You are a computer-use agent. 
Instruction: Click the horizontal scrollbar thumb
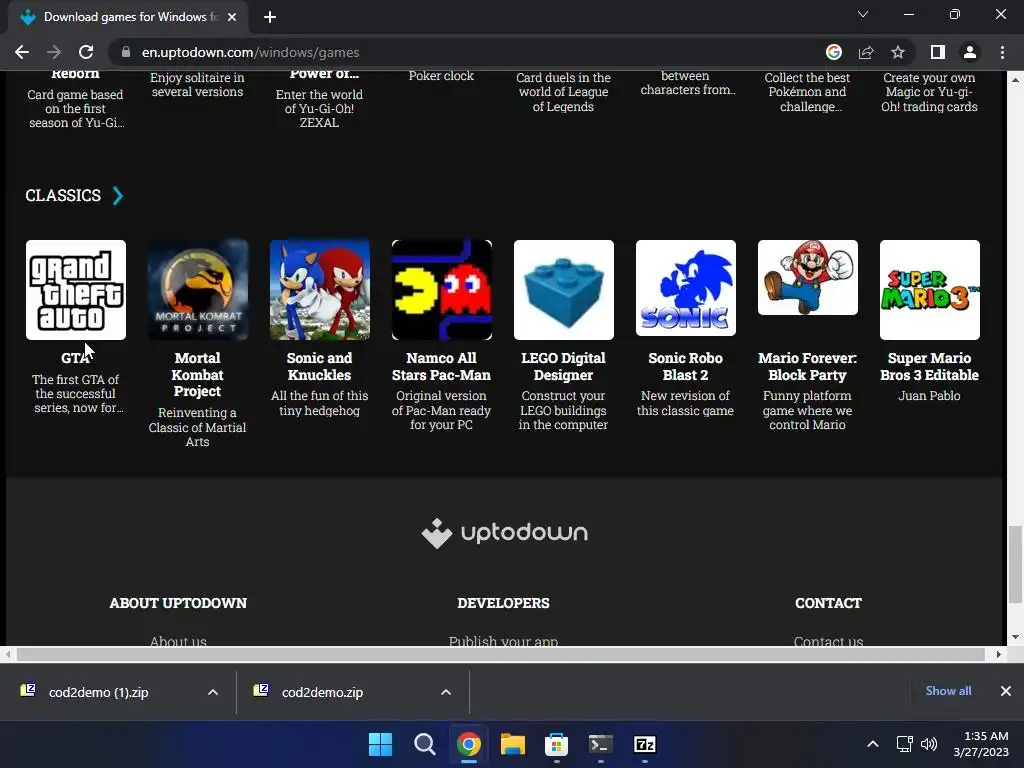[500, 654]
